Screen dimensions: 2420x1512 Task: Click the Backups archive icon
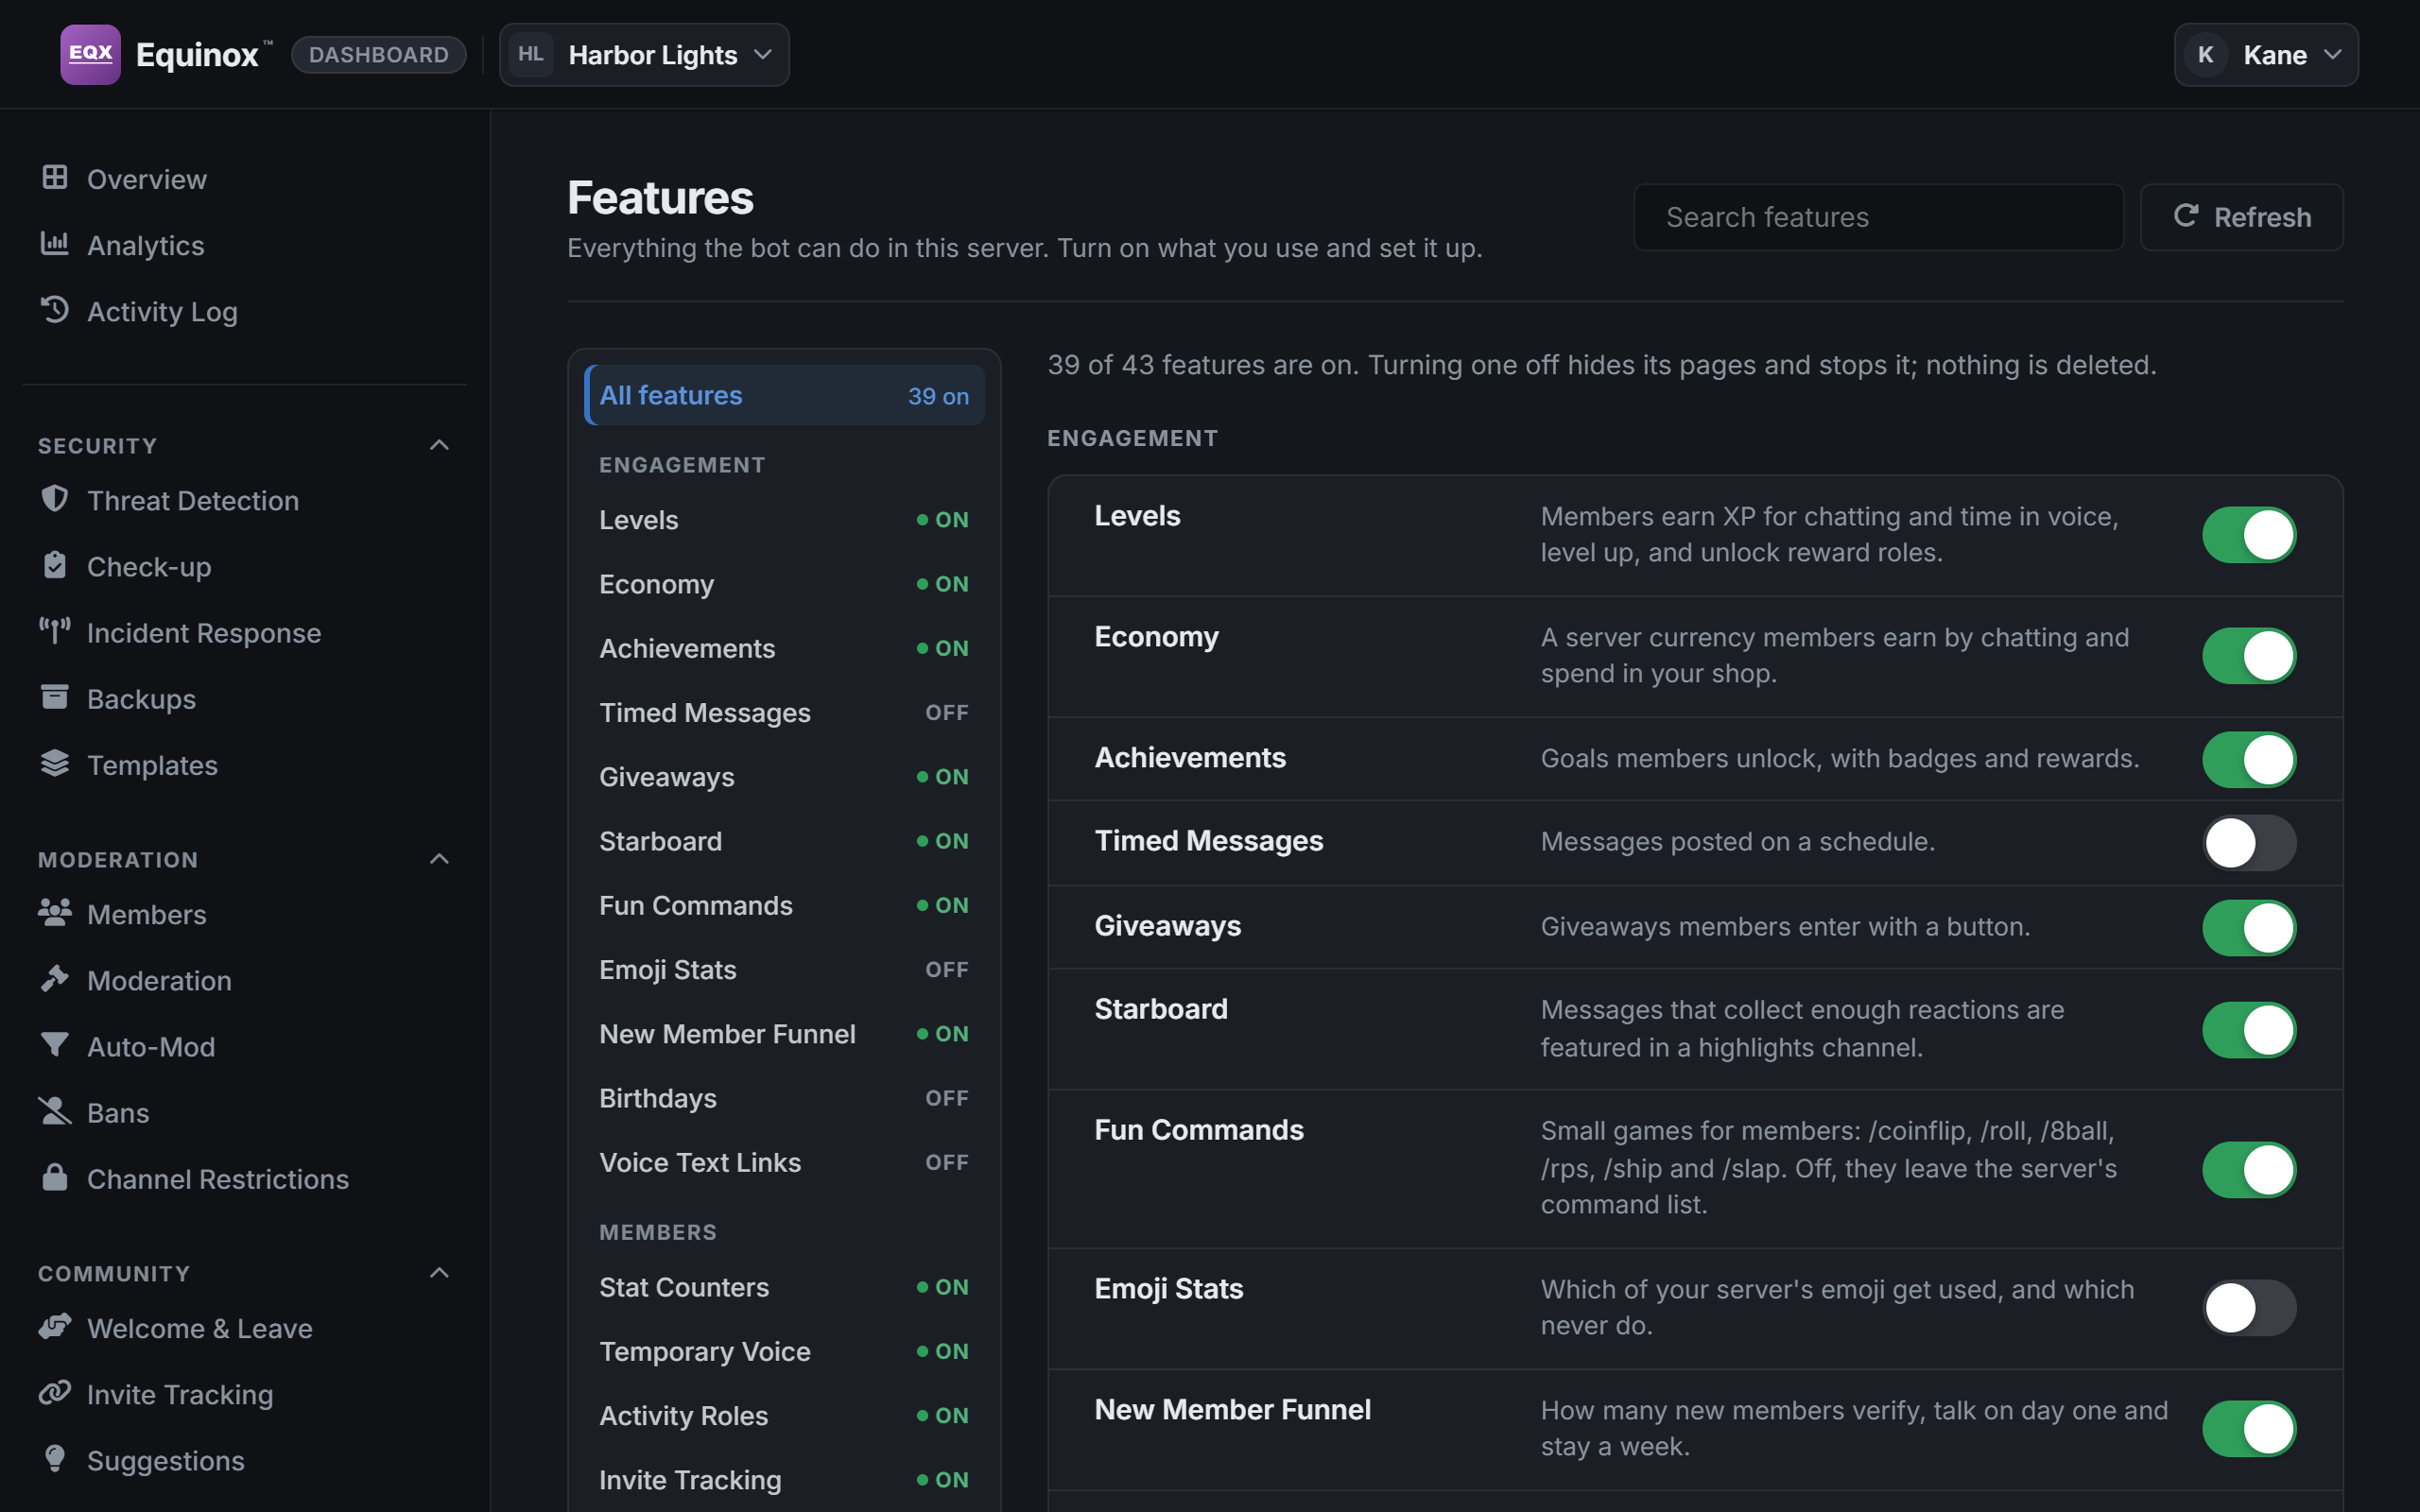click(x=55, y=697)
